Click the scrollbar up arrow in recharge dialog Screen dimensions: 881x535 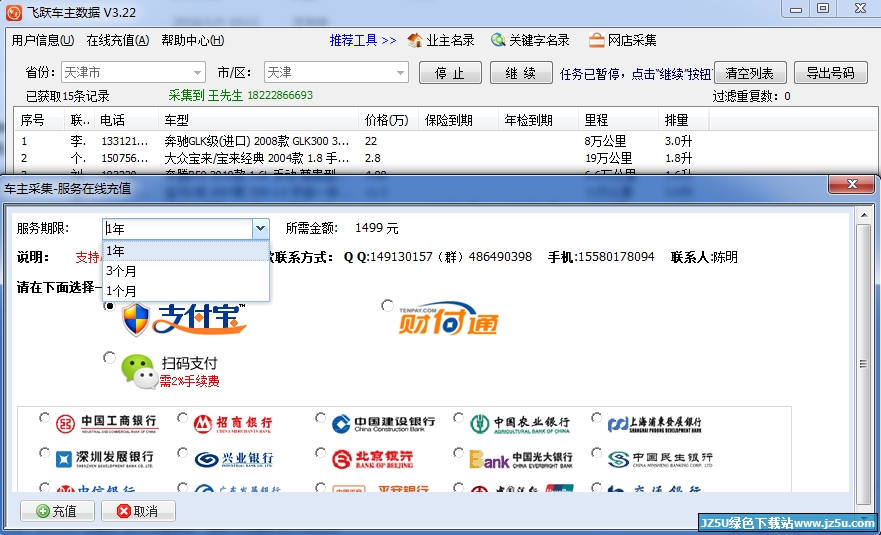coord(863,215)
